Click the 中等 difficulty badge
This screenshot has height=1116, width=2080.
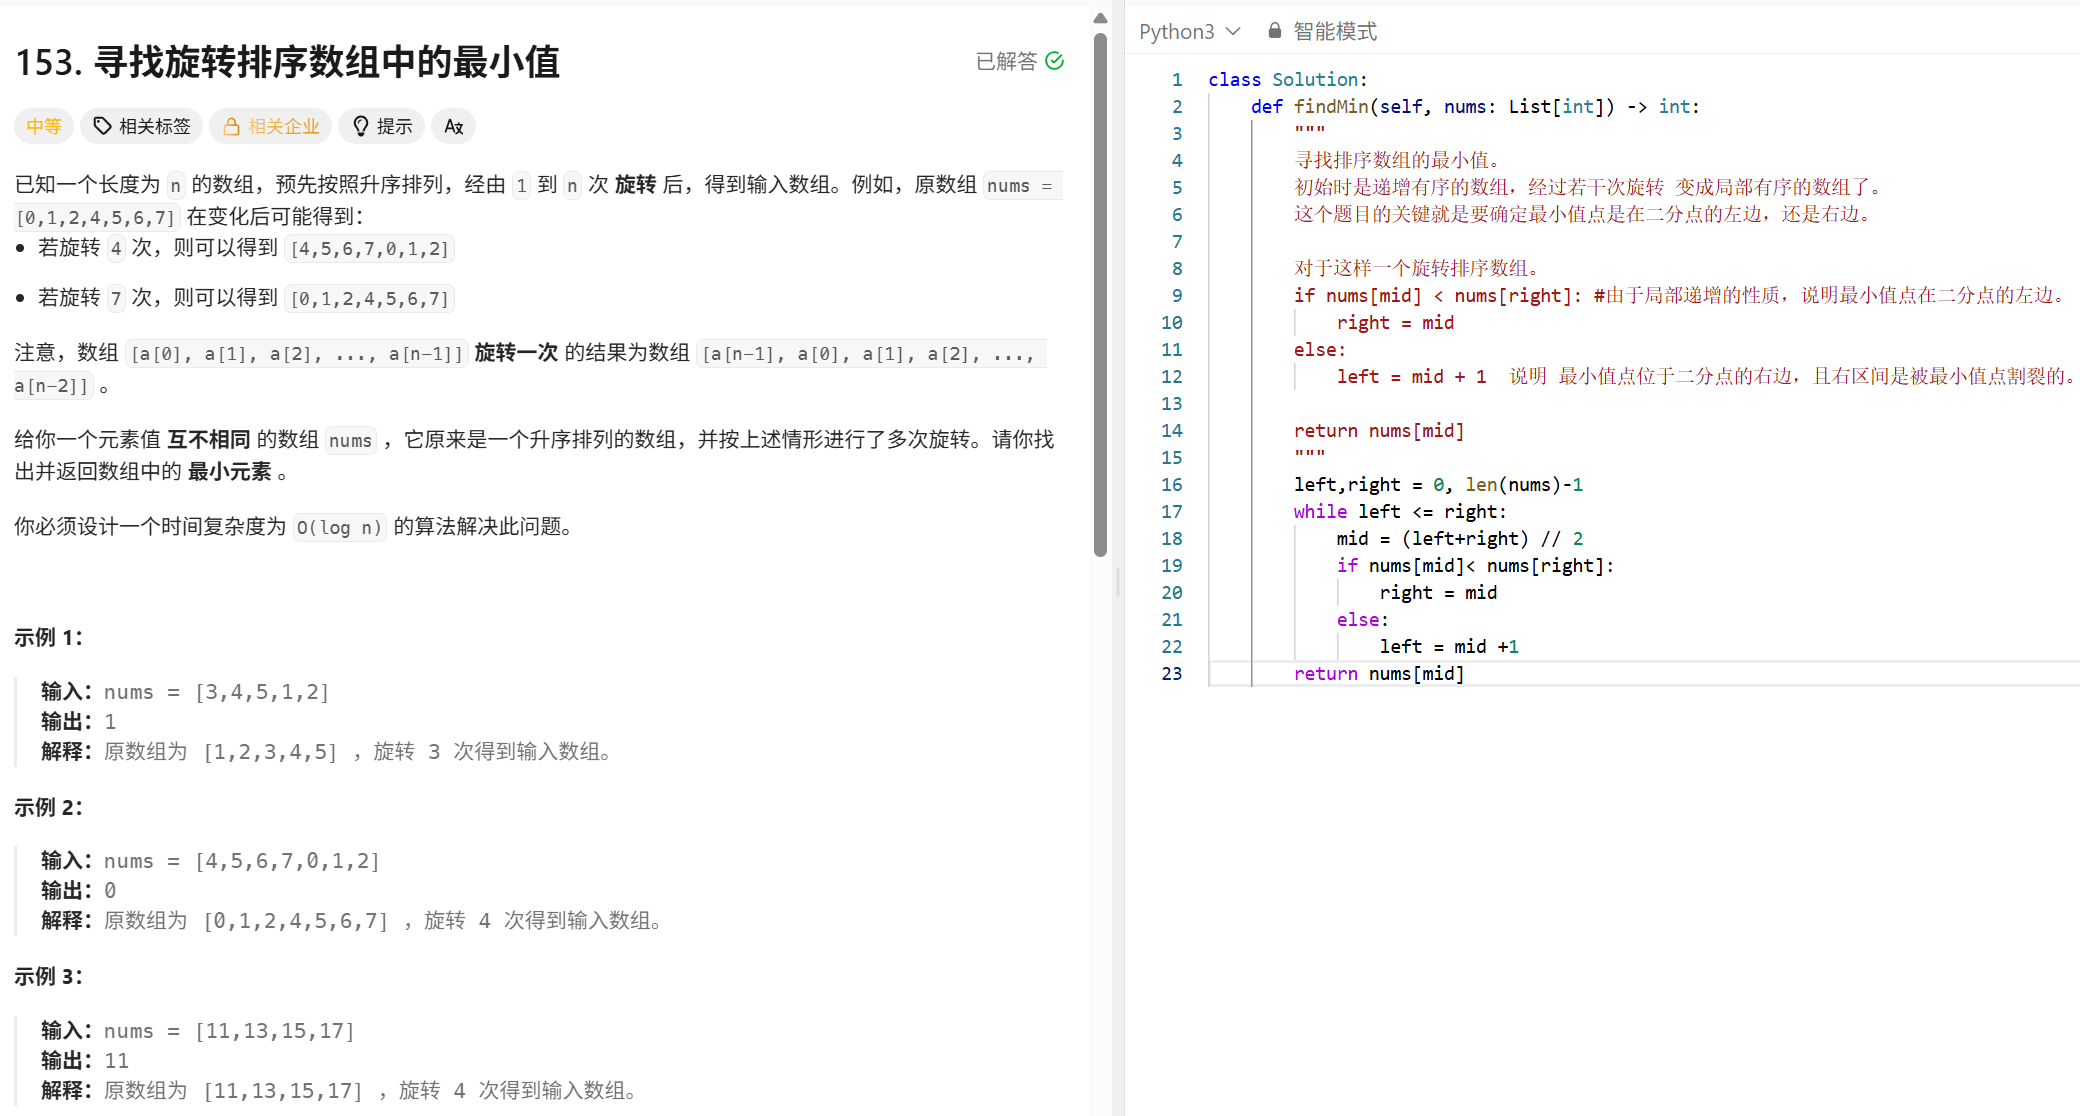[x=43, y=126]
